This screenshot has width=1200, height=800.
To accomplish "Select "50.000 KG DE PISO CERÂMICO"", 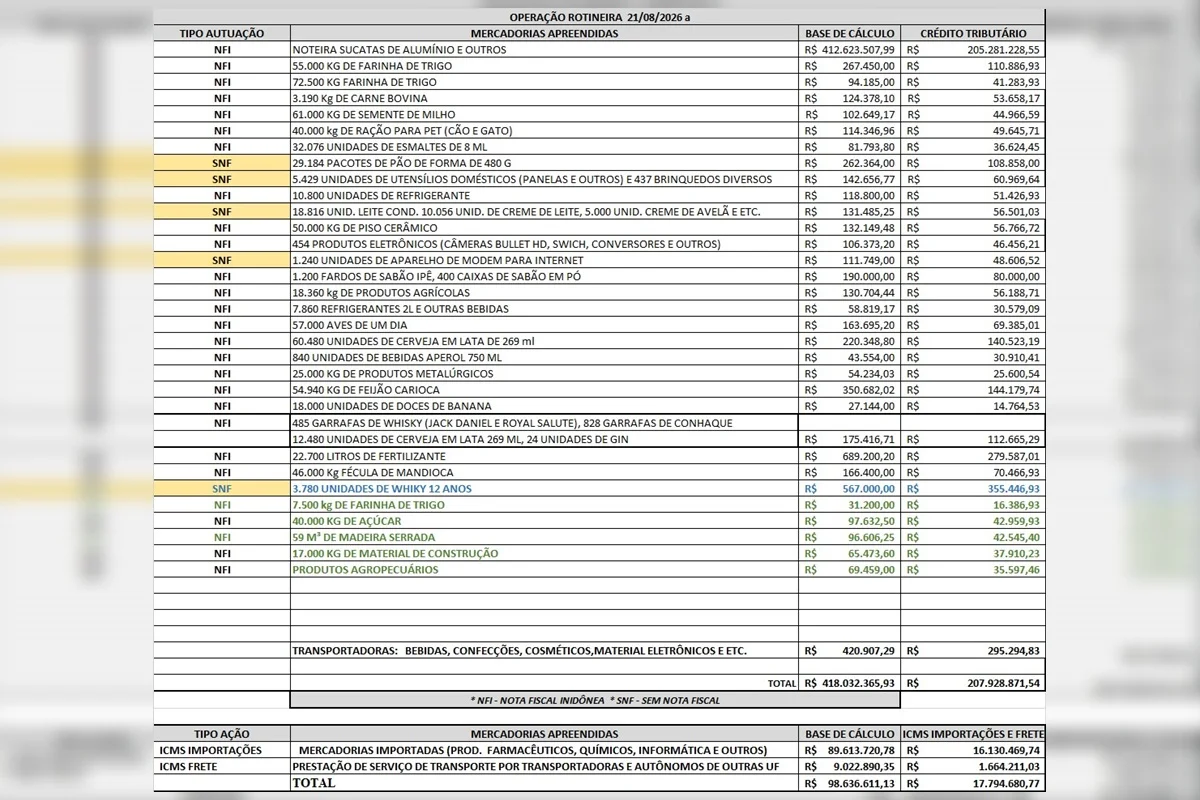I will [x=545, y=227].
